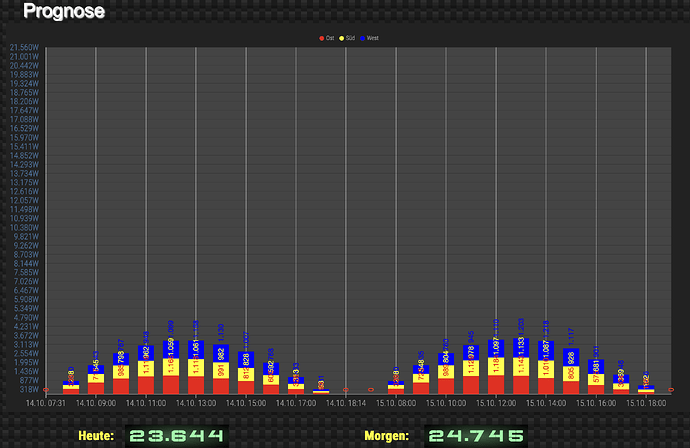Click the 991 value in the yellow segment

point(221,370)
